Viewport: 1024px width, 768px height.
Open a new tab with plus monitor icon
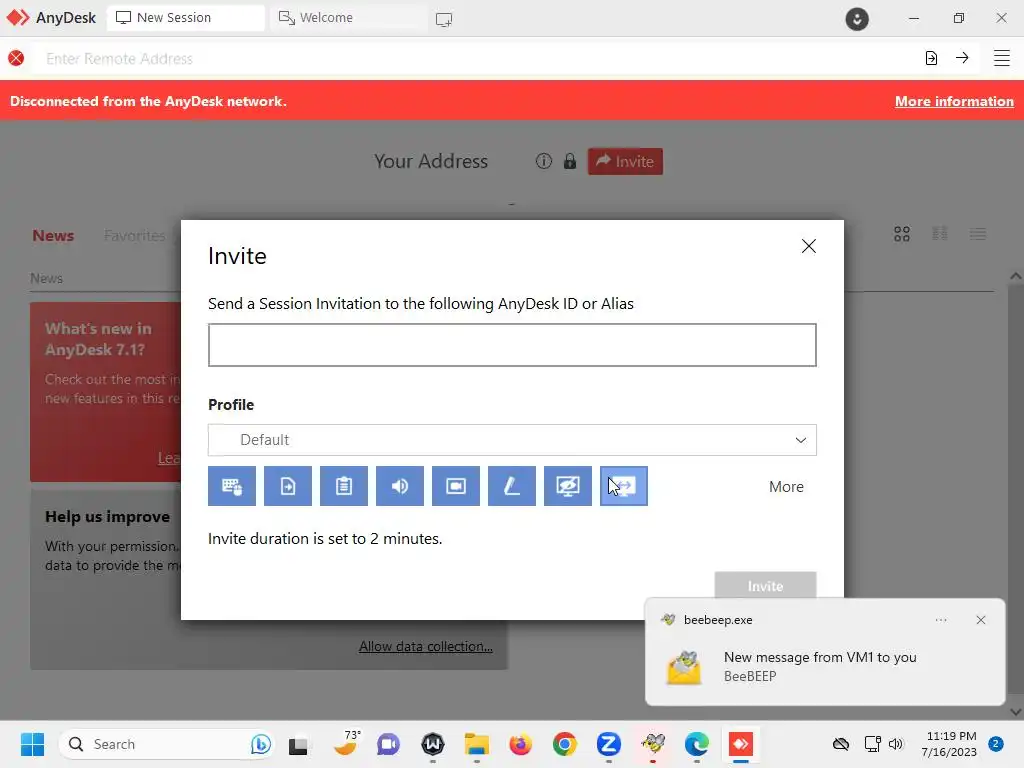(x=444, y=20)
